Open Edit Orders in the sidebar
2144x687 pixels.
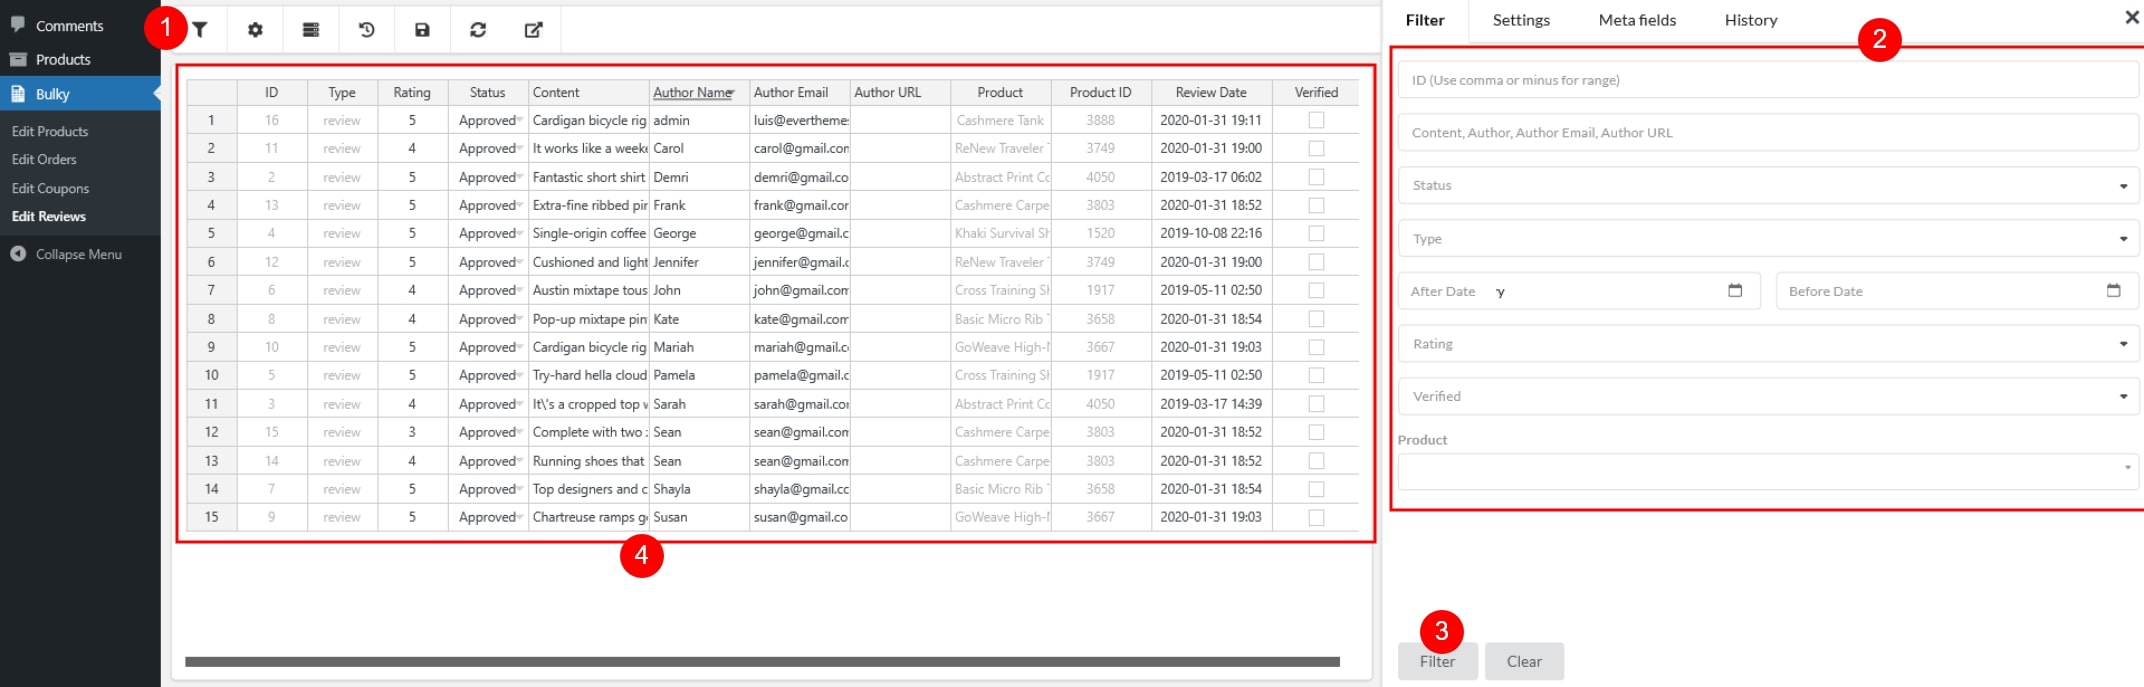click(x=44, y=159)
